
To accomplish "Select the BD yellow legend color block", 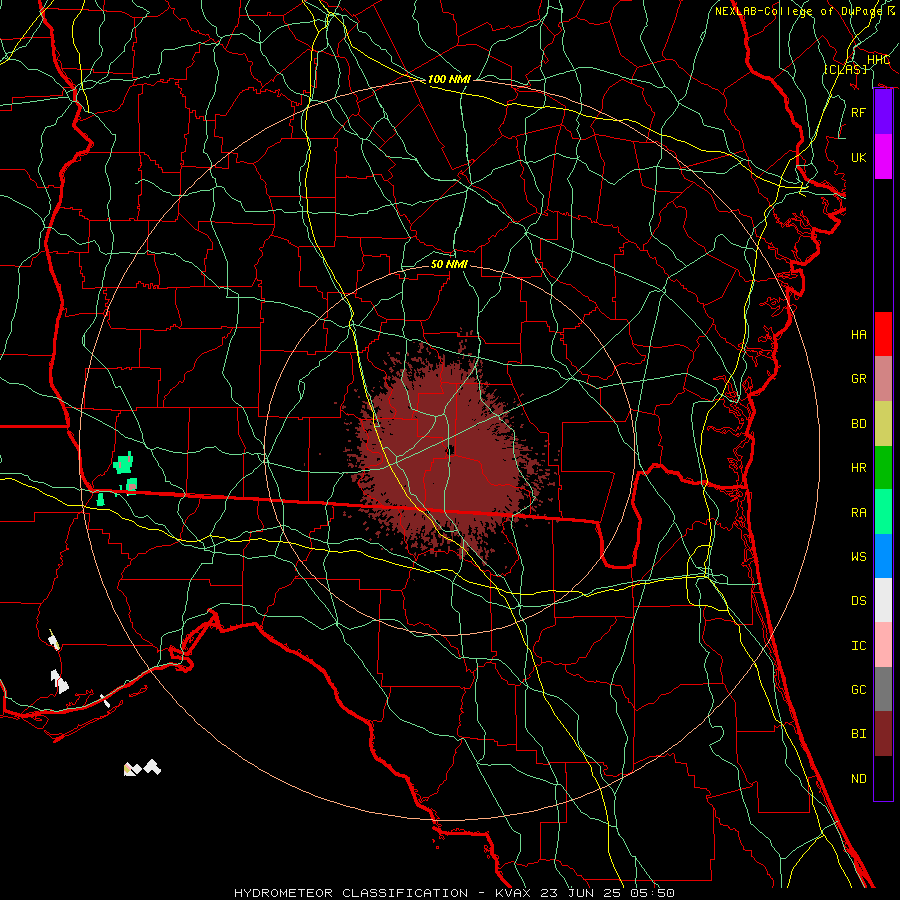I will point(883,424).
